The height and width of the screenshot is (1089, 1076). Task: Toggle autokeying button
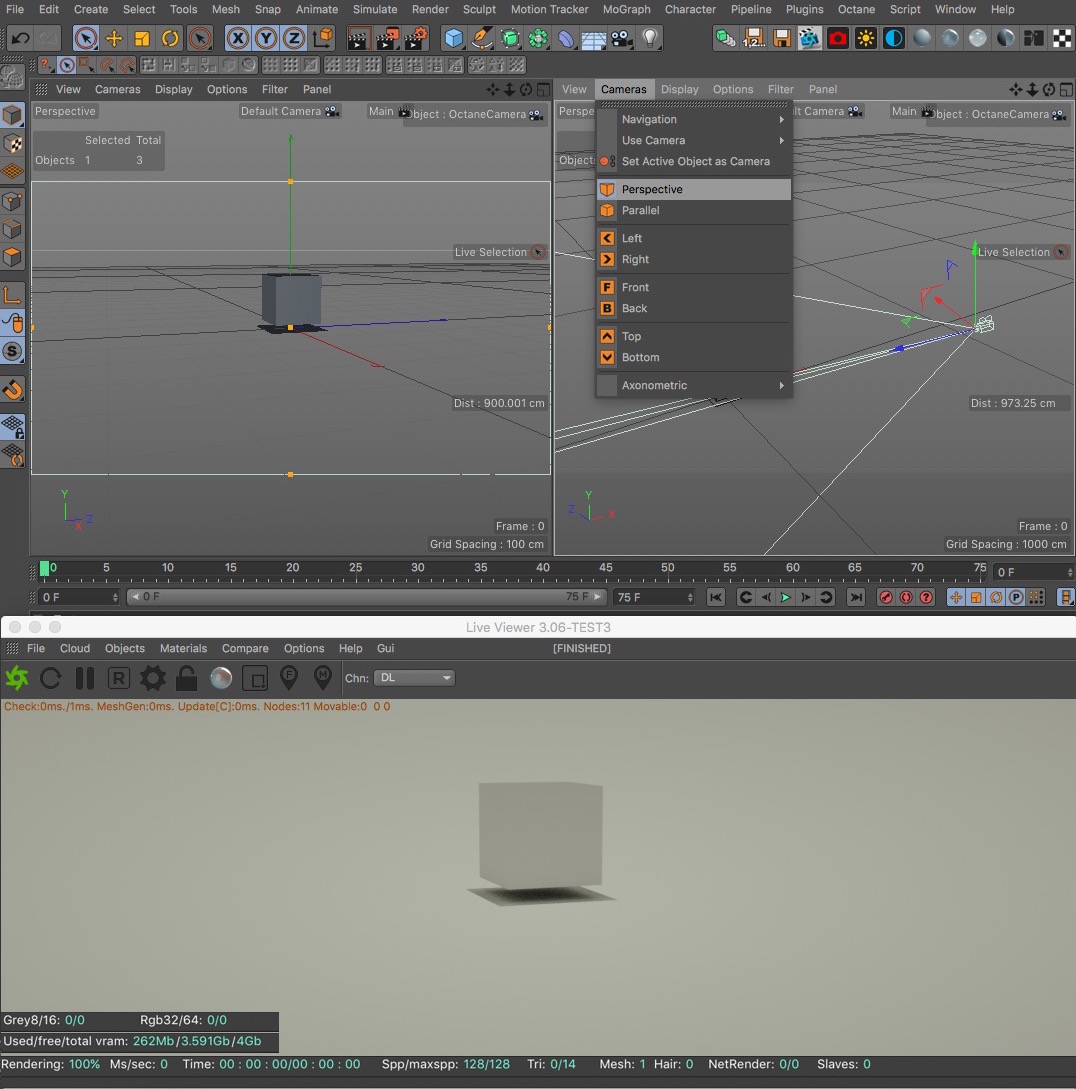pos(906,597)
